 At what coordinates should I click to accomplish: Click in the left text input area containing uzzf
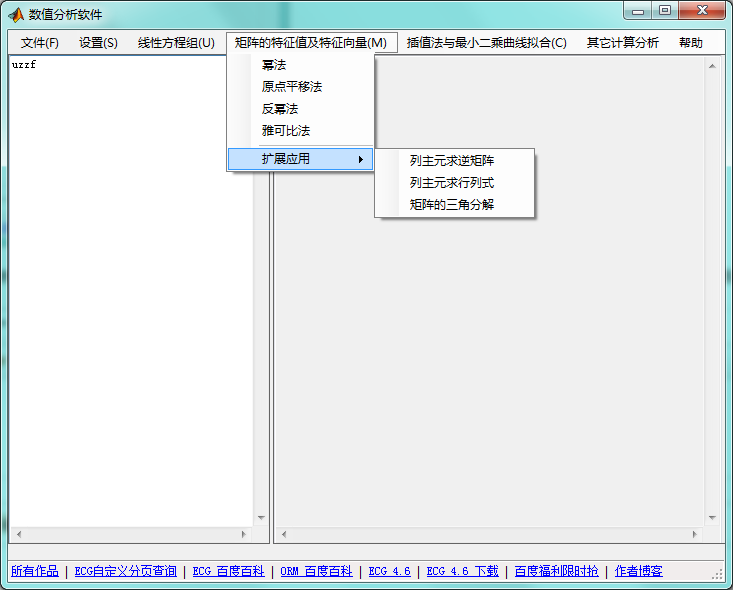(x=131, y=292)
